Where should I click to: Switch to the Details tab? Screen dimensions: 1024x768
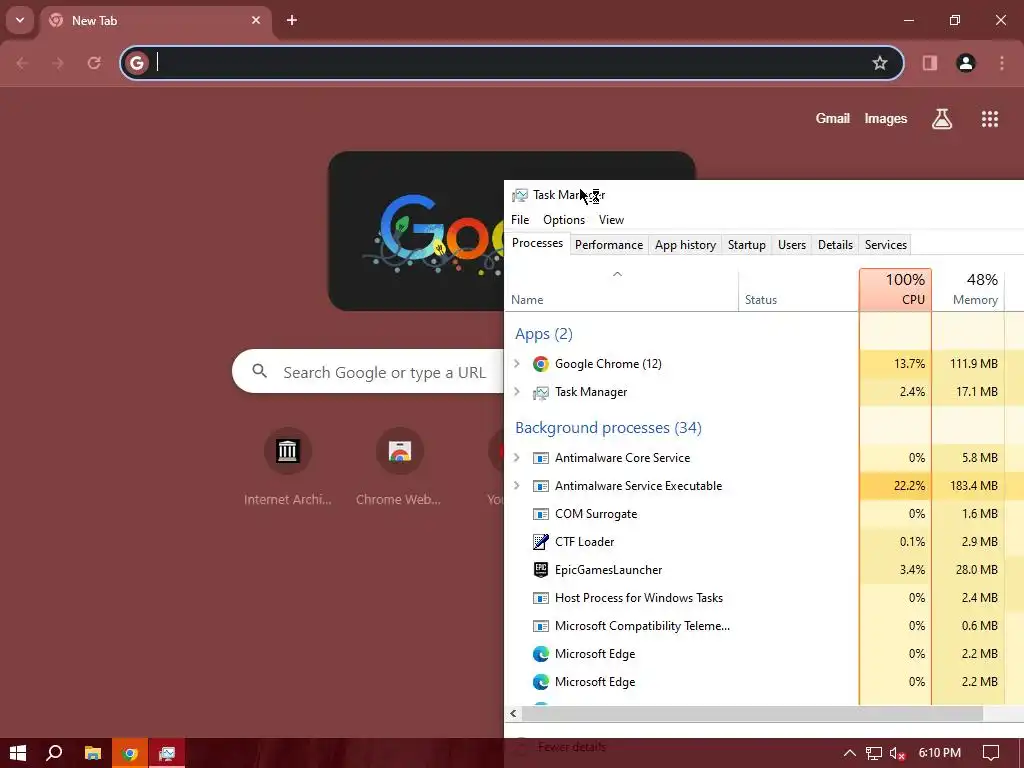835,245
